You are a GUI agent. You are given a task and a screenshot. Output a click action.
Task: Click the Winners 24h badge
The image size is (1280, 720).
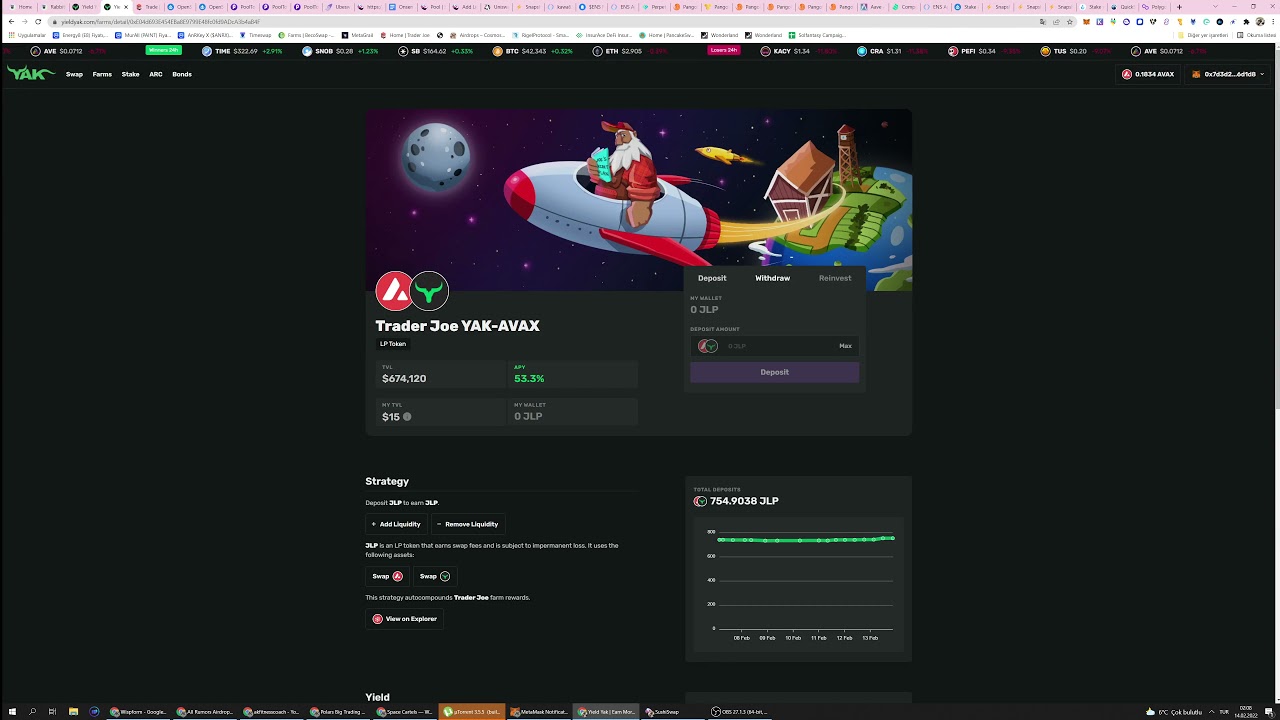pyautogui.click(x=163, y=50)
